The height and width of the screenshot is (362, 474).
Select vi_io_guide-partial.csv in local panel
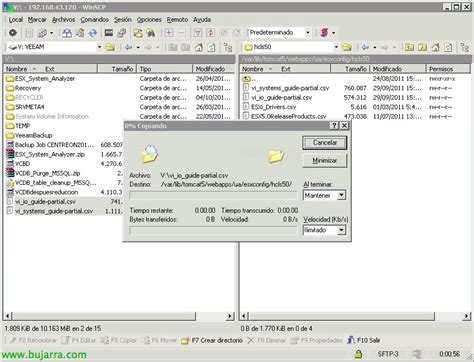point(41,201)
